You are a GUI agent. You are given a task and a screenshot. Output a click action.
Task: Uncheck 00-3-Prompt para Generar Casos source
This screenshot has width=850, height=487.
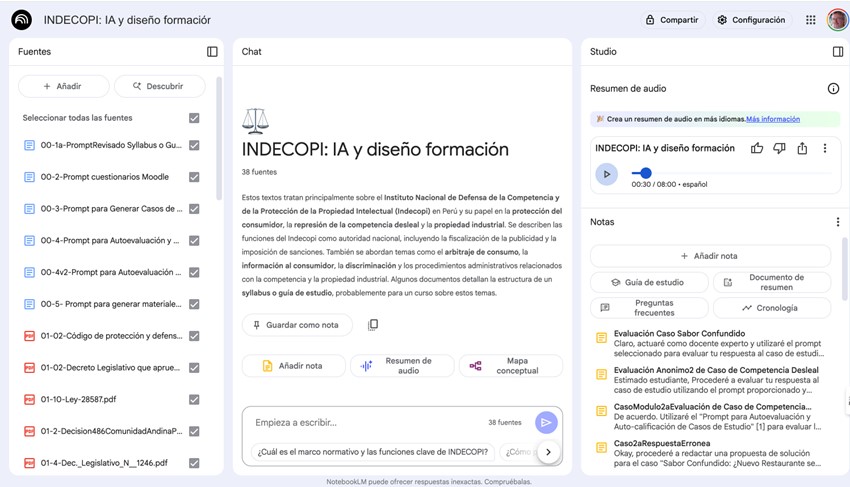194,209
